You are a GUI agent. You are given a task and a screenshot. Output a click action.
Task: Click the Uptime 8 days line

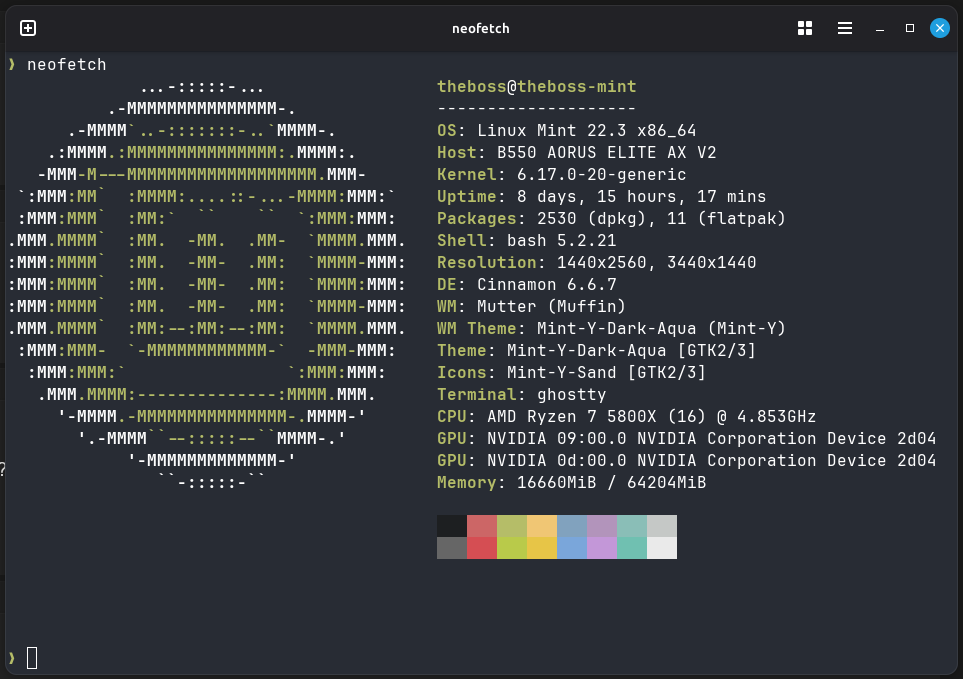tap(602, 197)
